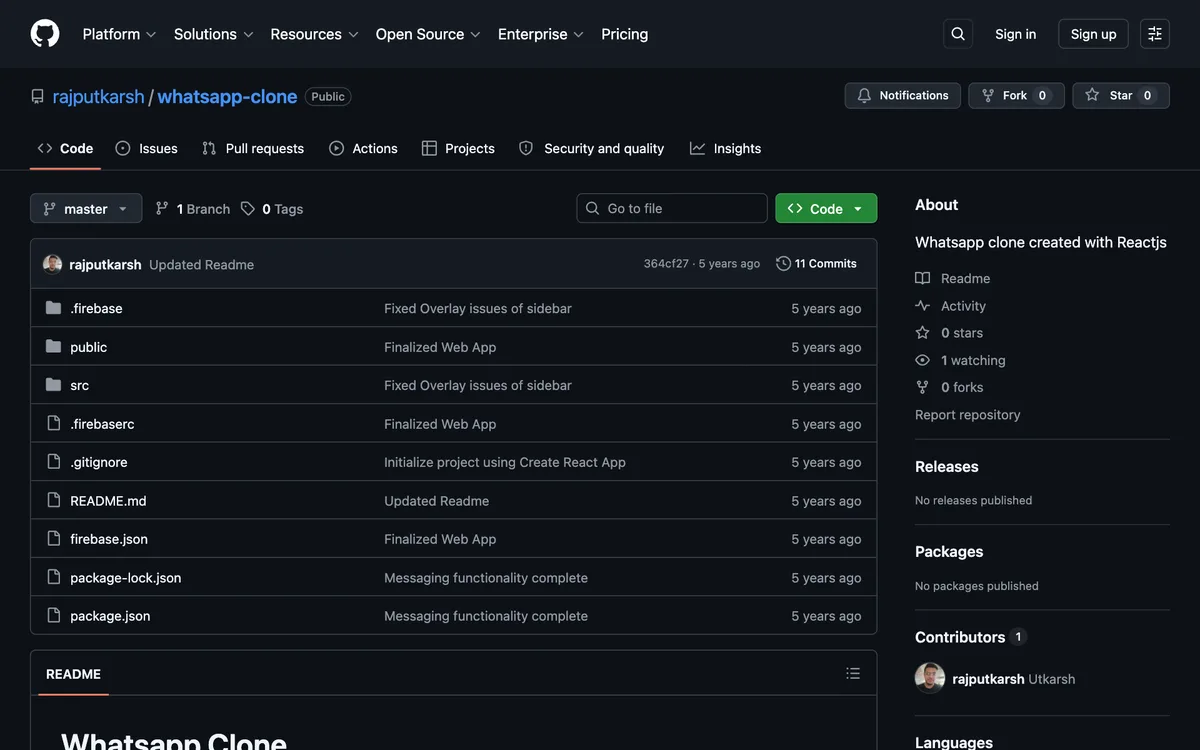This screenshot has width=1200, height=750.
Task: Switch to the Actions tab
Action: 364,148
